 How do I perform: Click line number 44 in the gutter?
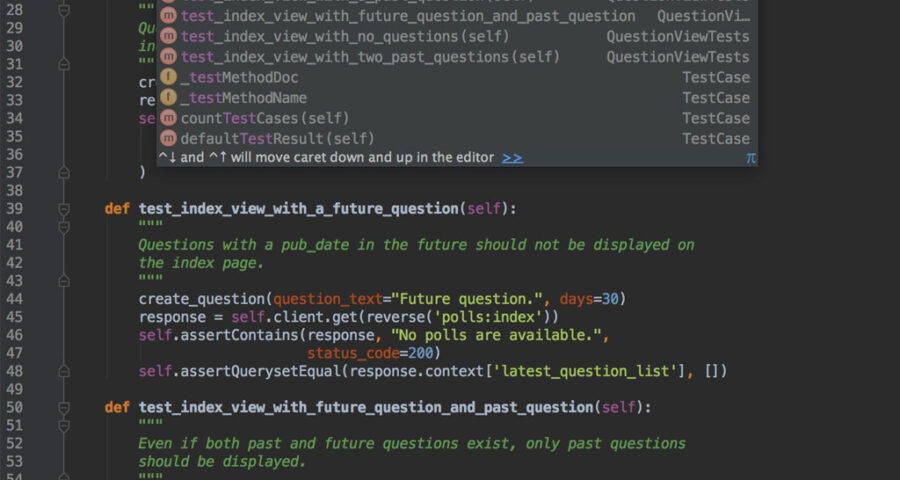13,299
